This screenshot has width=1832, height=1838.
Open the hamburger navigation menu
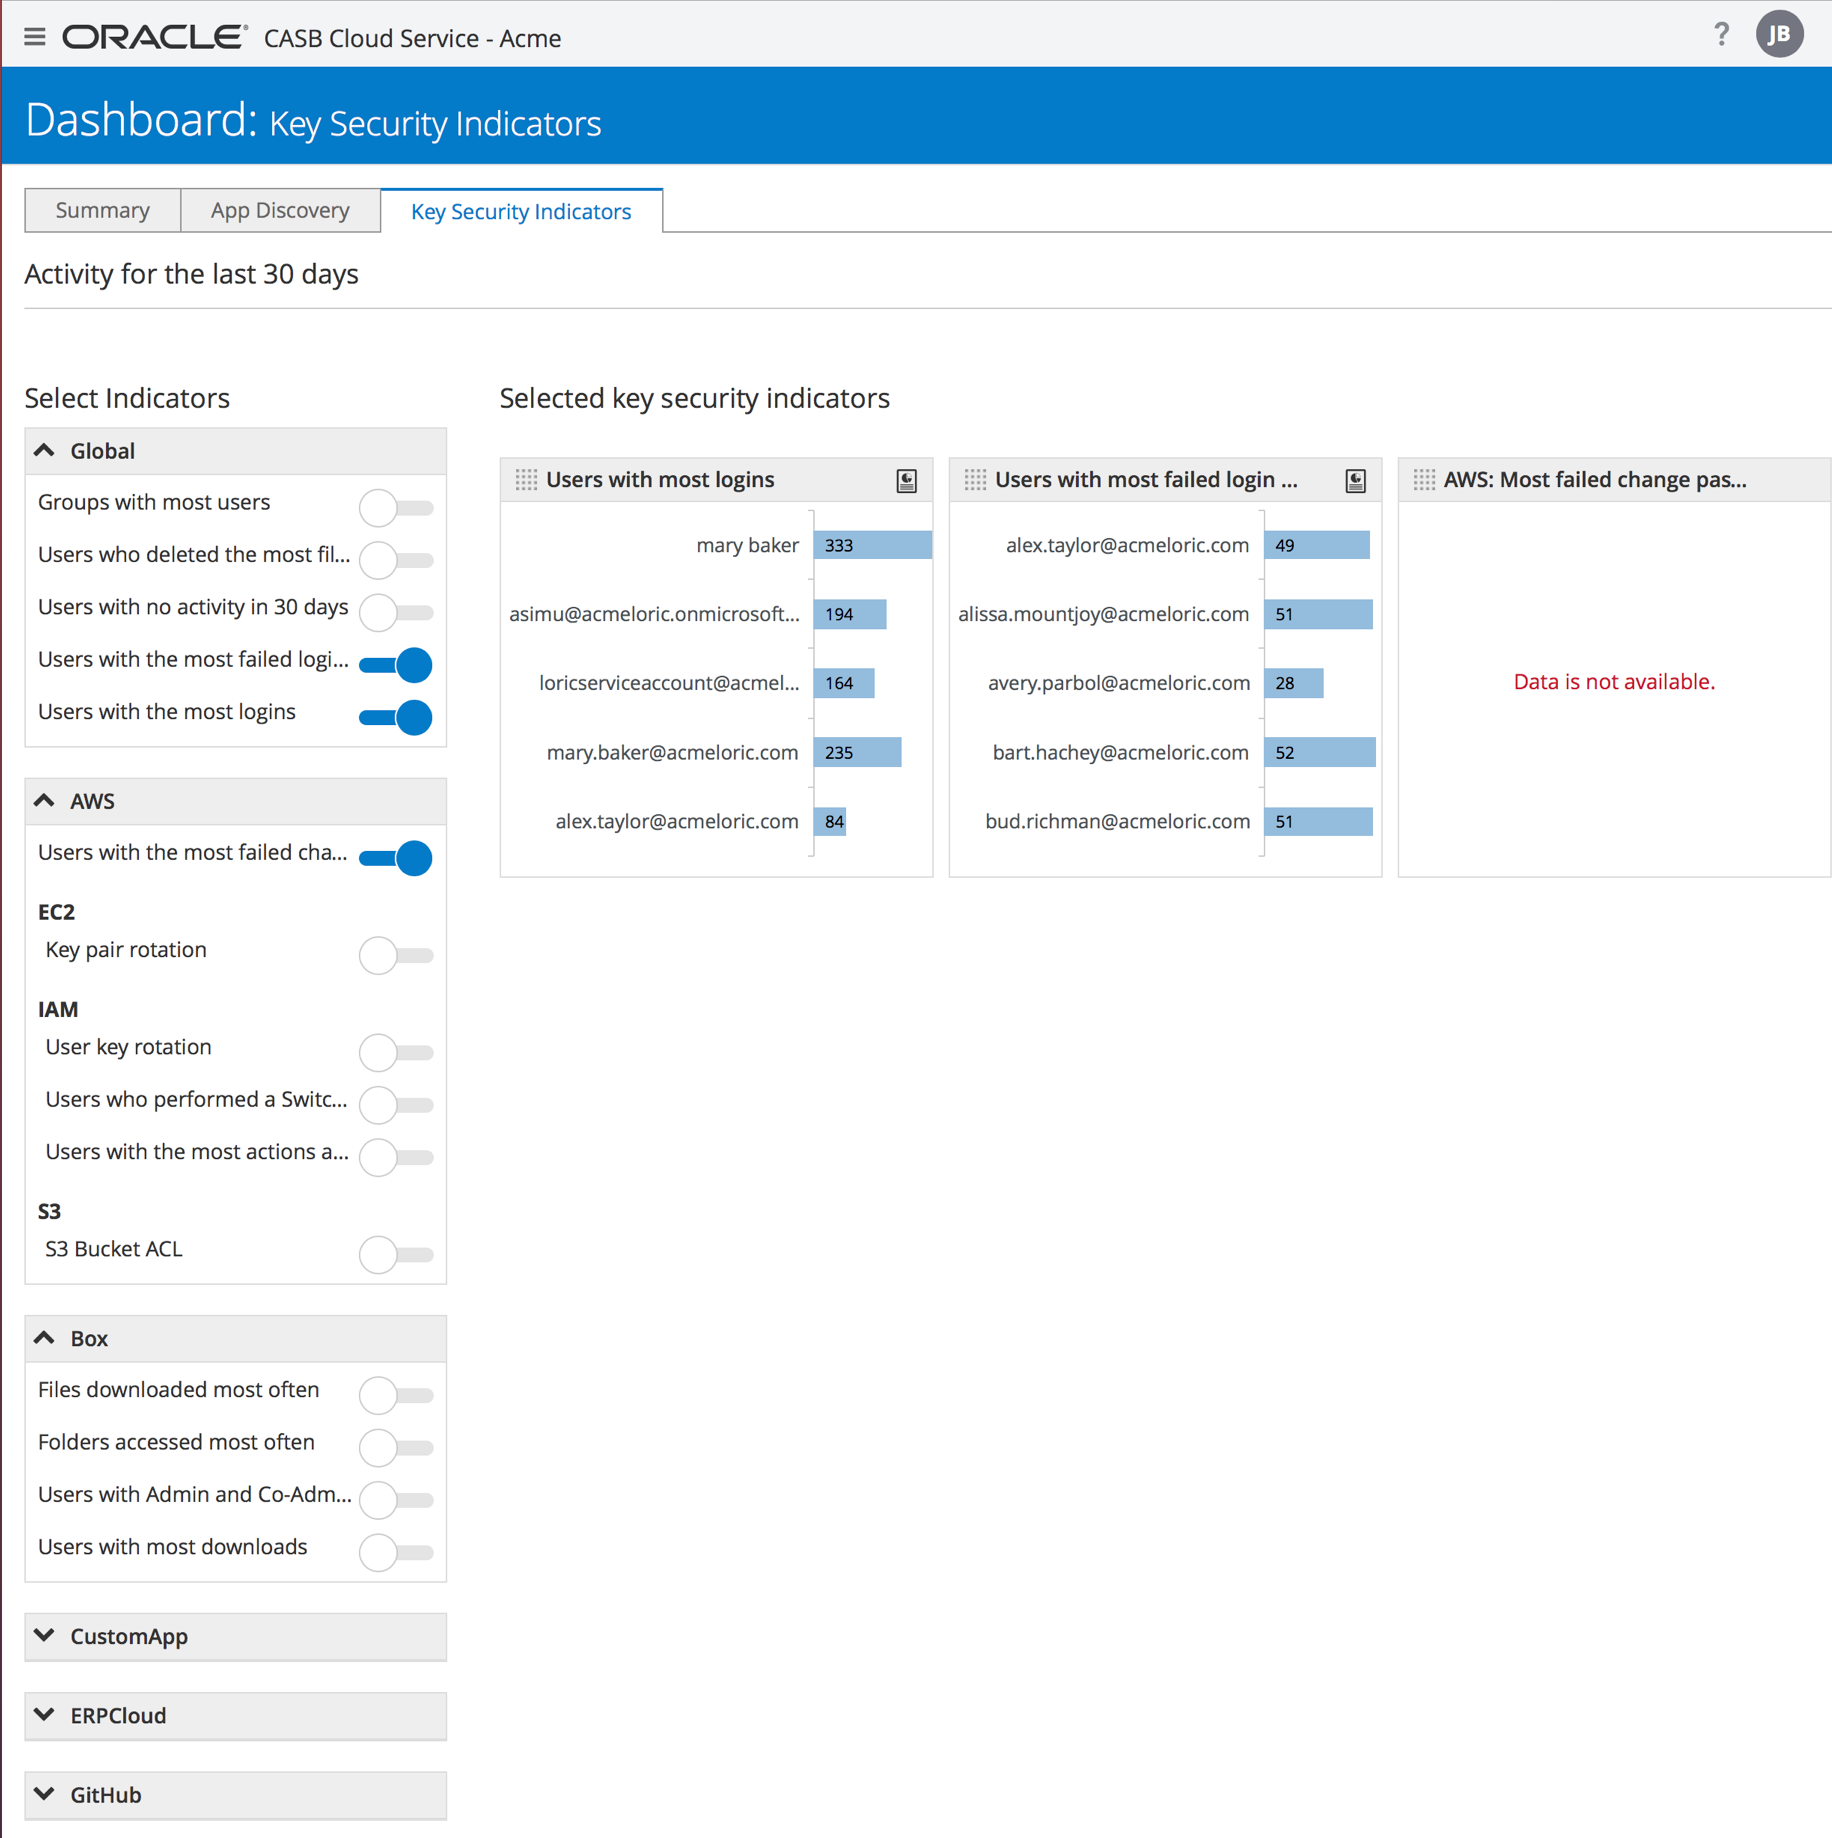tap(35, 37)
